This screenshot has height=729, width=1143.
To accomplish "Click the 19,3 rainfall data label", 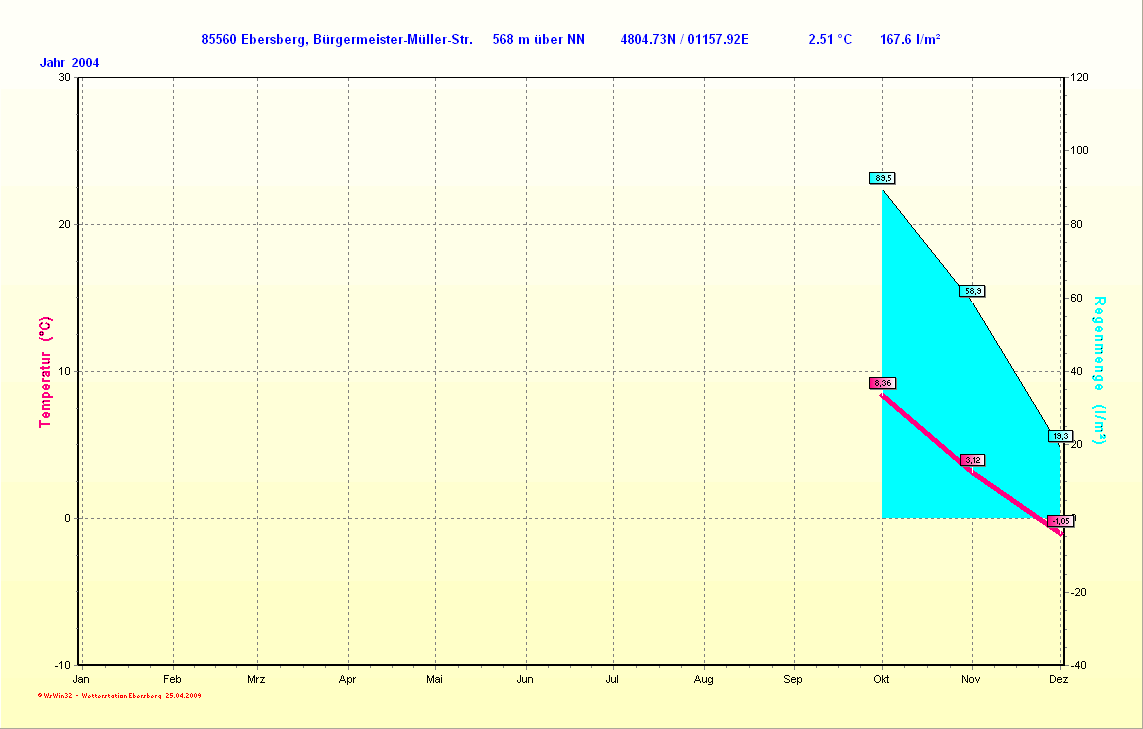I will tap(1060, 436).
